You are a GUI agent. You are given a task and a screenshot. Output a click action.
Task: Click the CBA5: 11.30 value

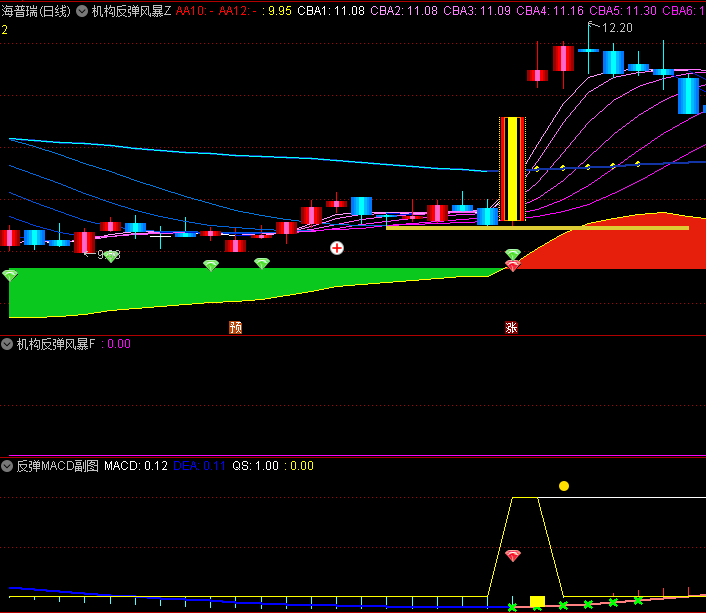point(623,11)
